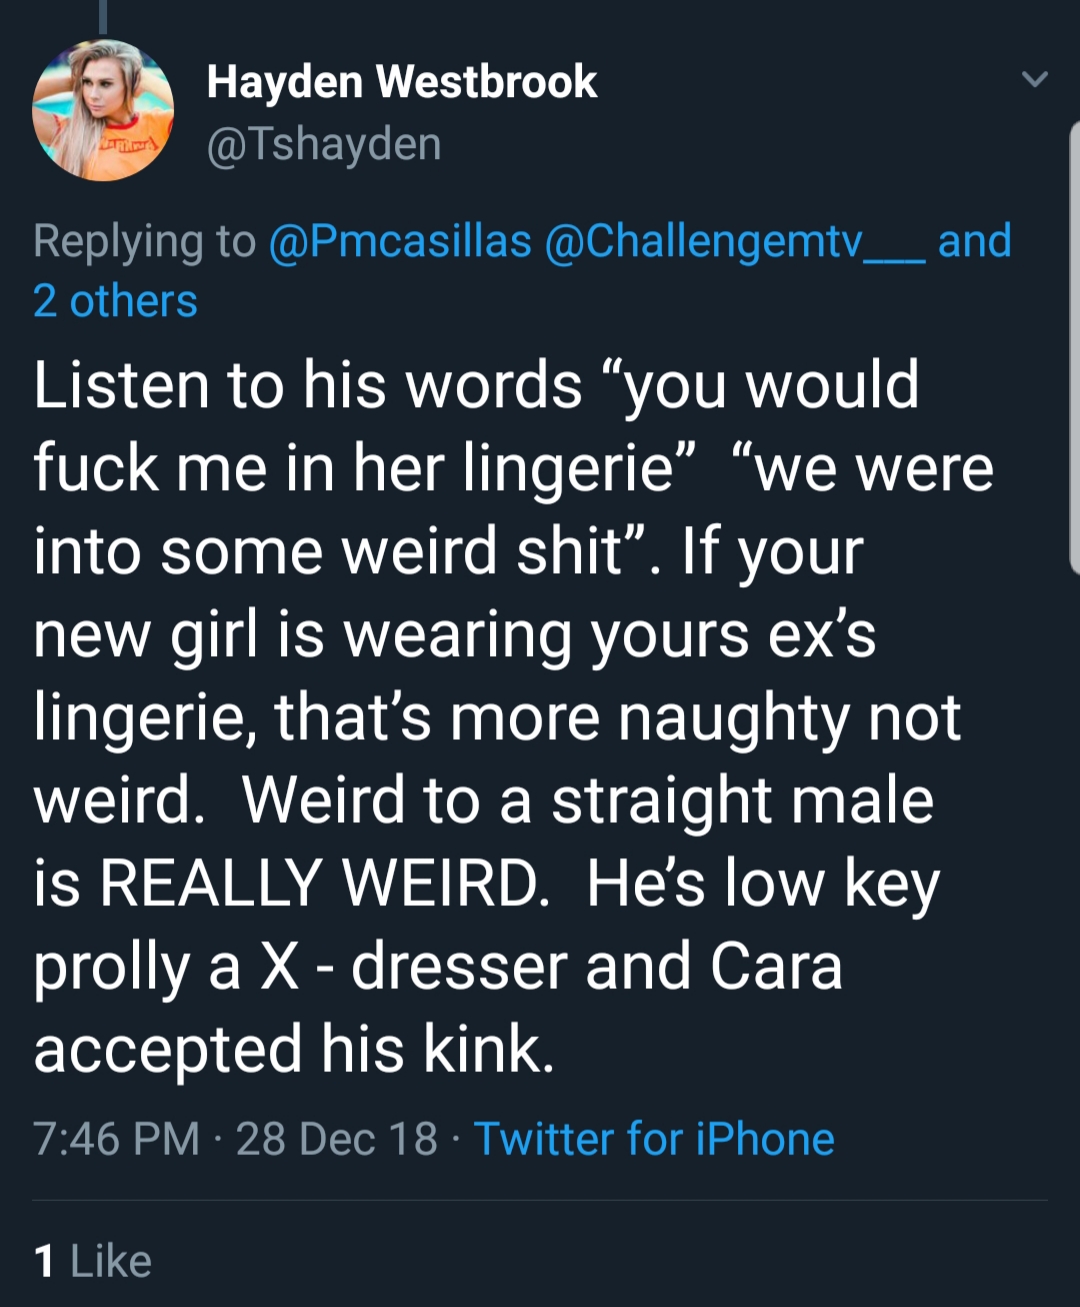Tap the 'and' link after @Challengemtv___
The image size is (1080, 1307).
pos(975,241)
